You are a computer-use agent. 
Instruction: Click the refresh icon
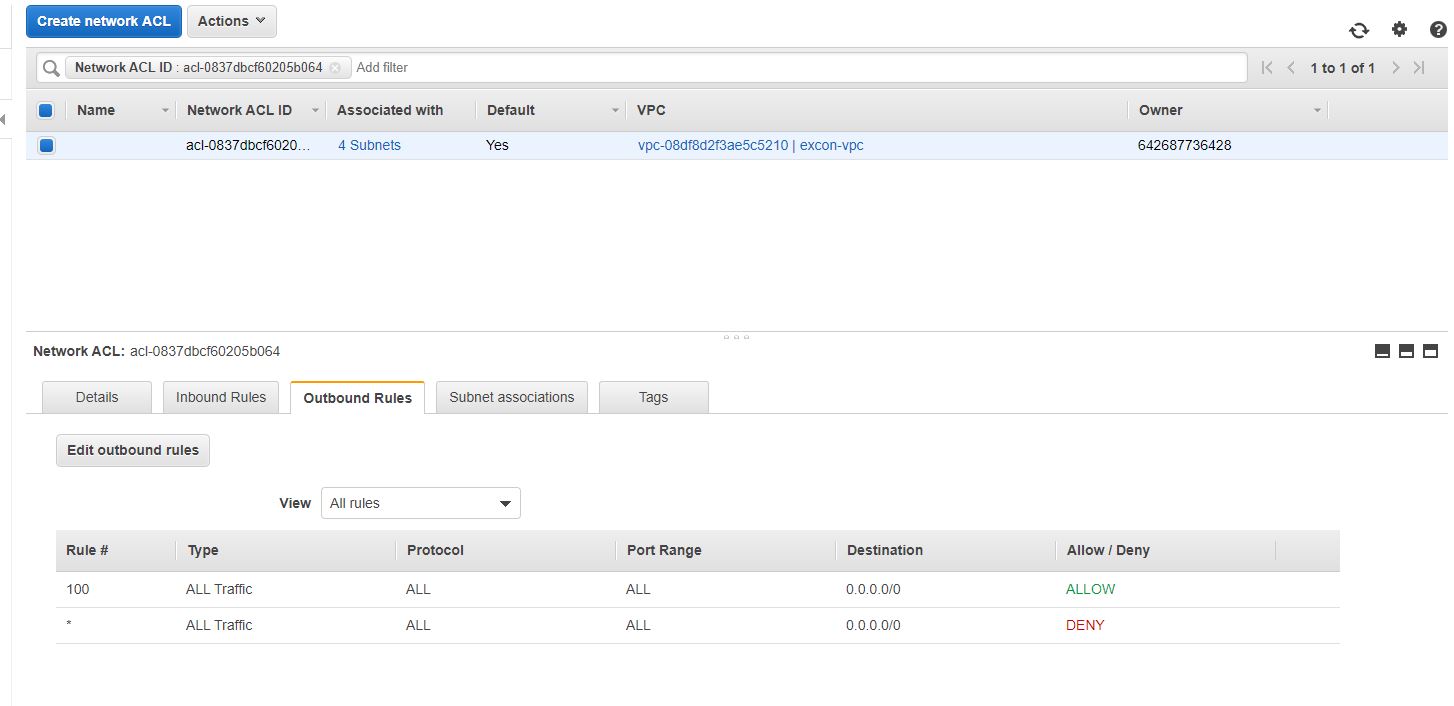(x=1359, y=30)
